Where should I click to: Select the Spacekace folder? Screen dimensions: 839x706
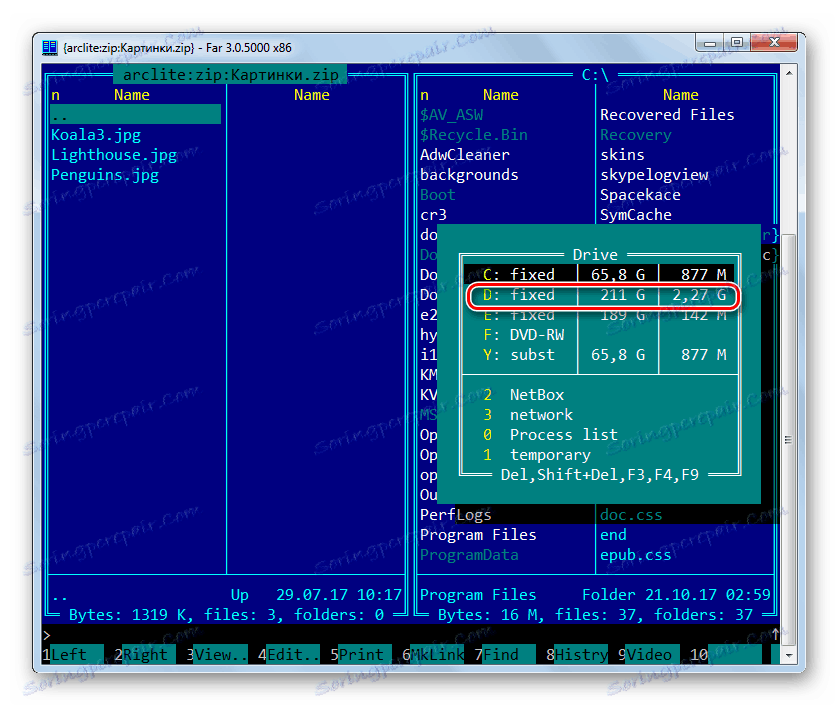click(x=640, y=195)
